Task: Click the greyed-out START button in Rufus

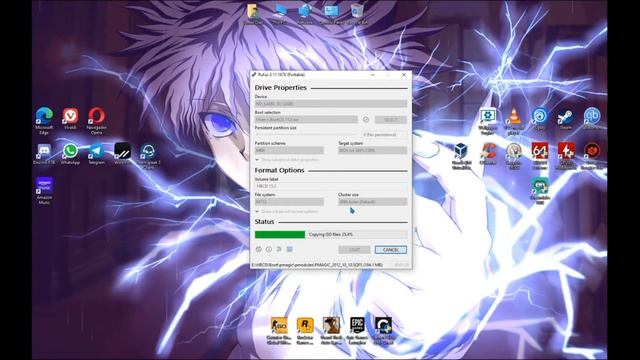Action: click(354, 249)
